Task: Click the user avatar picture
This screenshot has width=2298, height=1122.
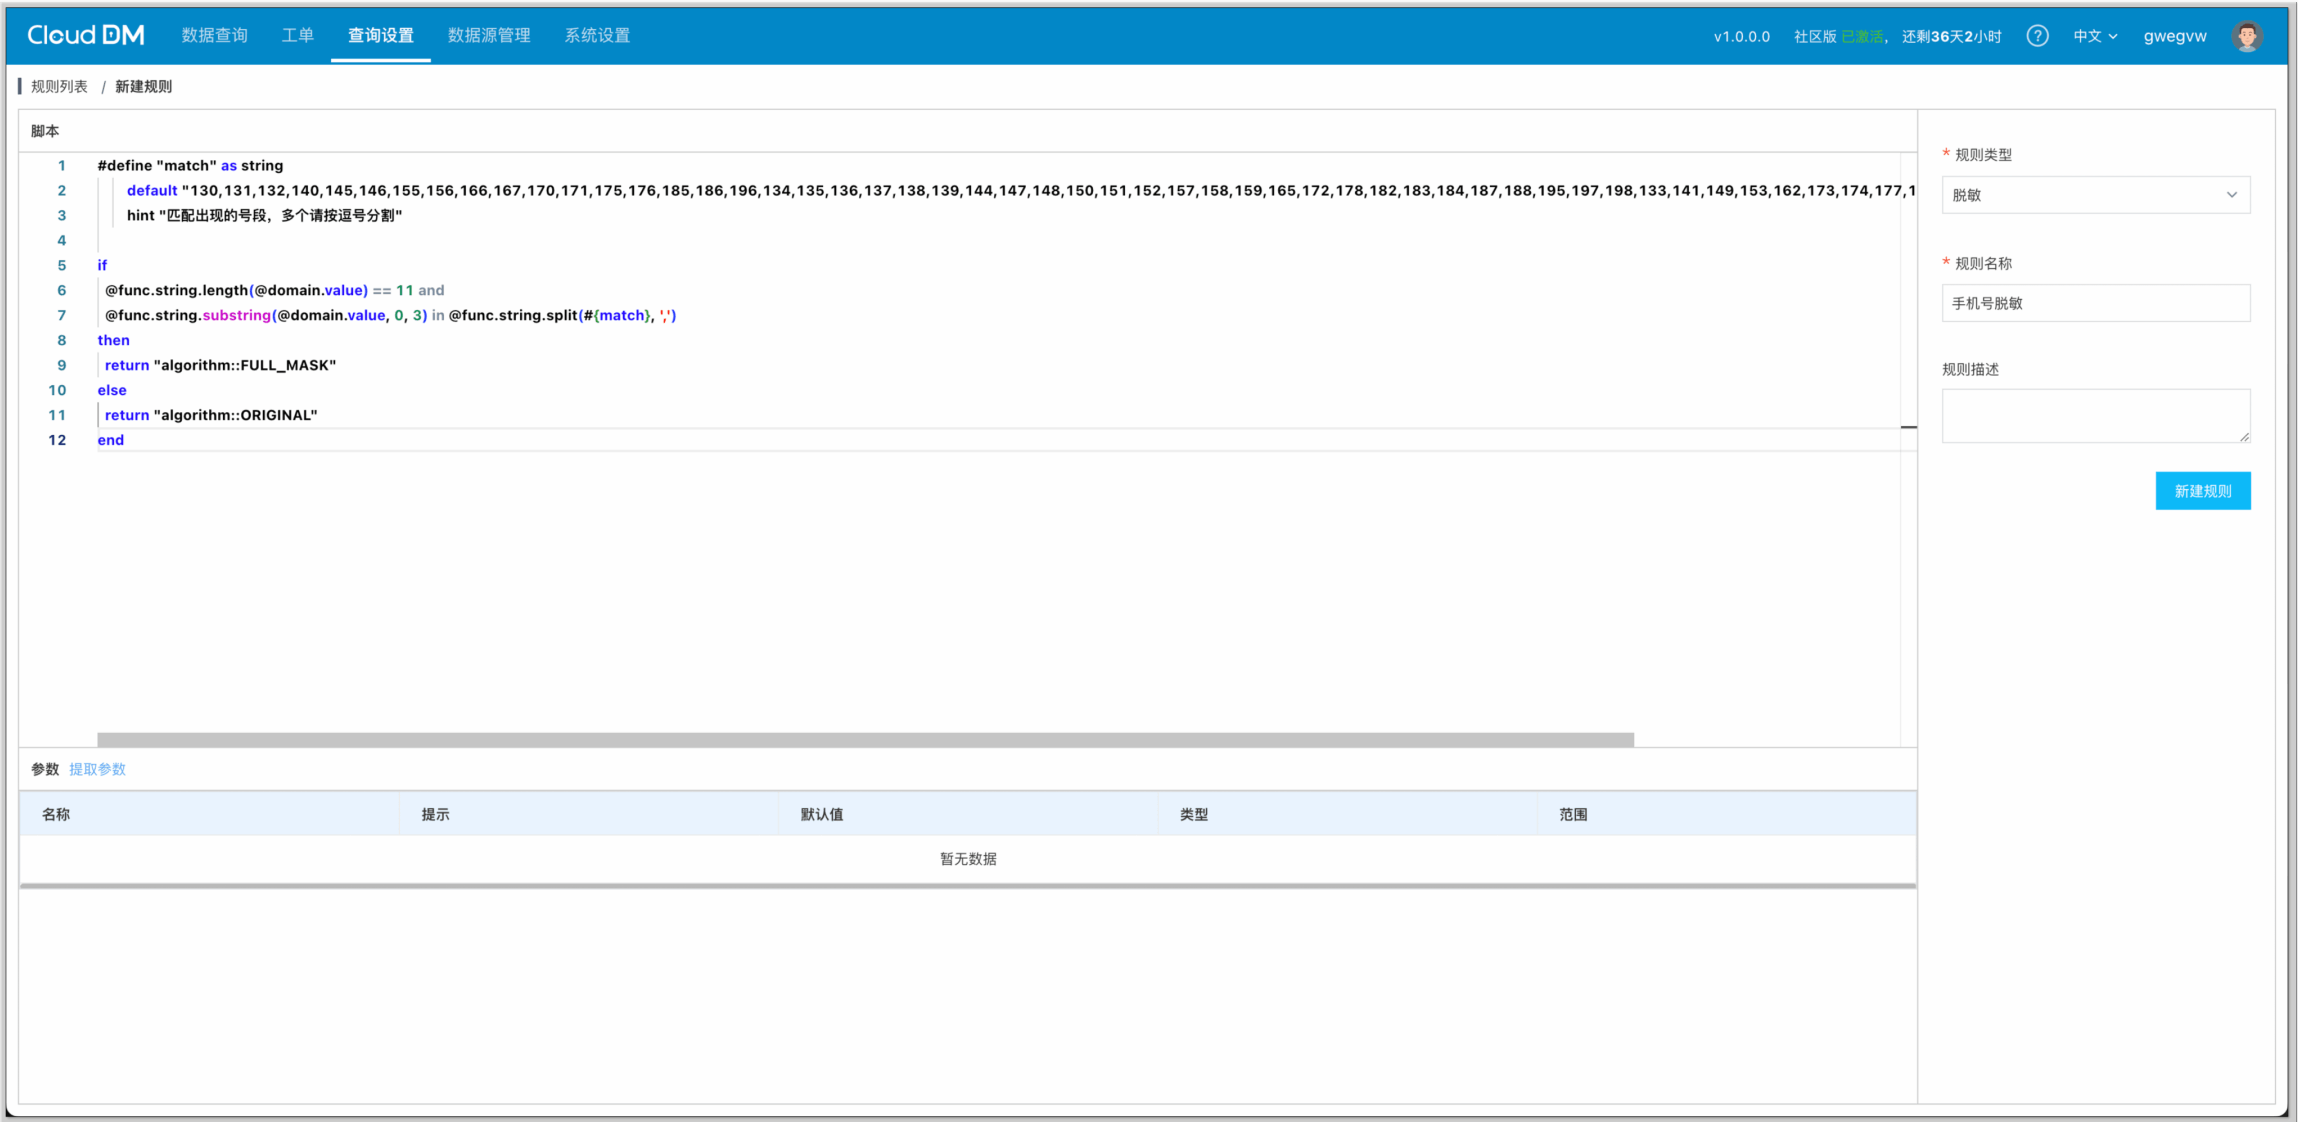Action: point(2246,36)
